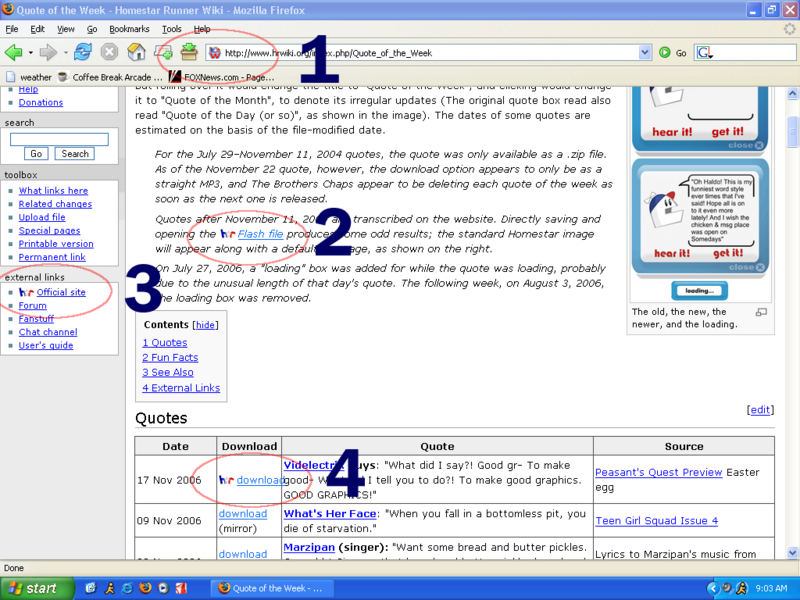This screenshot has height=600, width=800.
Task: Launch AIM from the Quick Launch bar
Action: (109, 588)
